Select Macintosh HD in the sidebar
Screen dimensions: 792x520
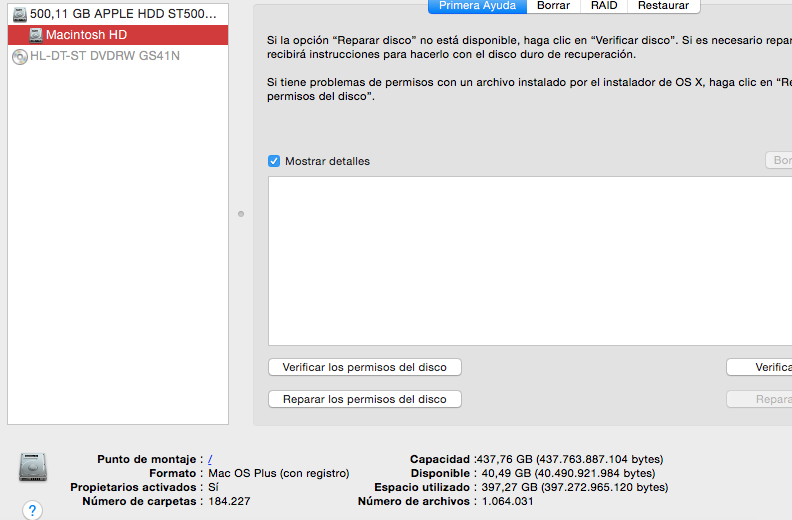(x=118, y=35)
